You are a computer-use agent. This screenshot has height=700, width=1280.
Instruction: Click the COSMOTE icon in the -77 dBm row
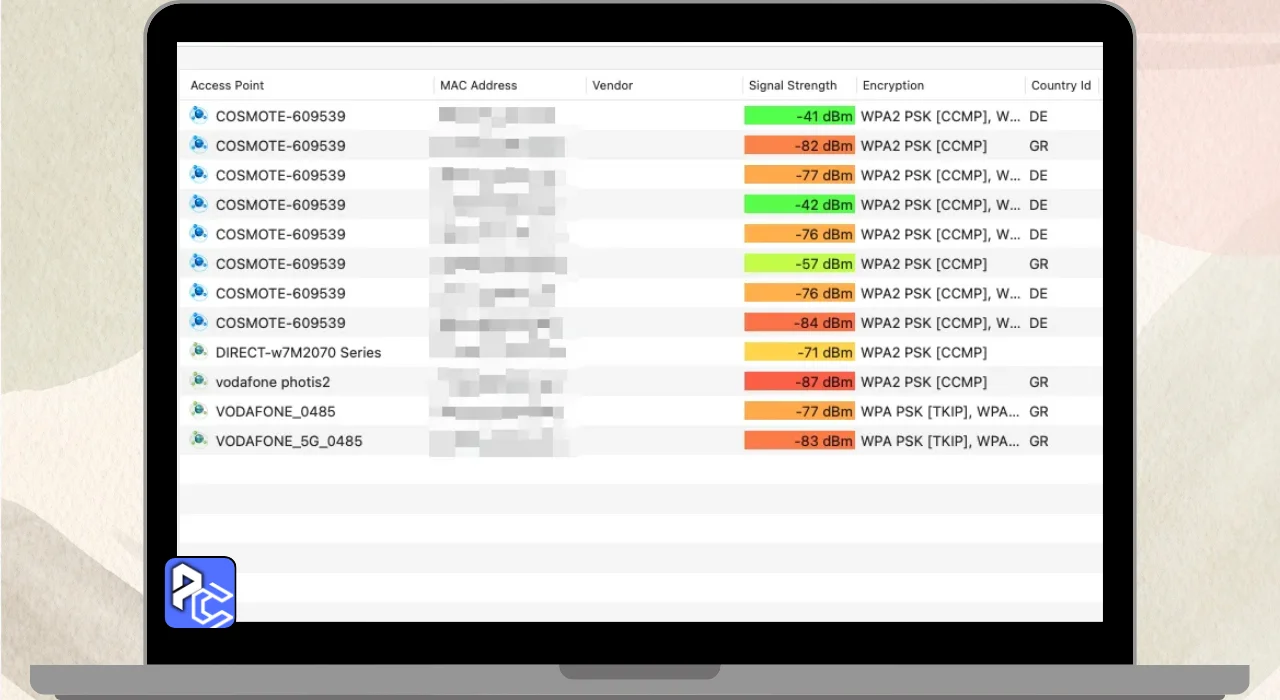click(x=198, y=174)
